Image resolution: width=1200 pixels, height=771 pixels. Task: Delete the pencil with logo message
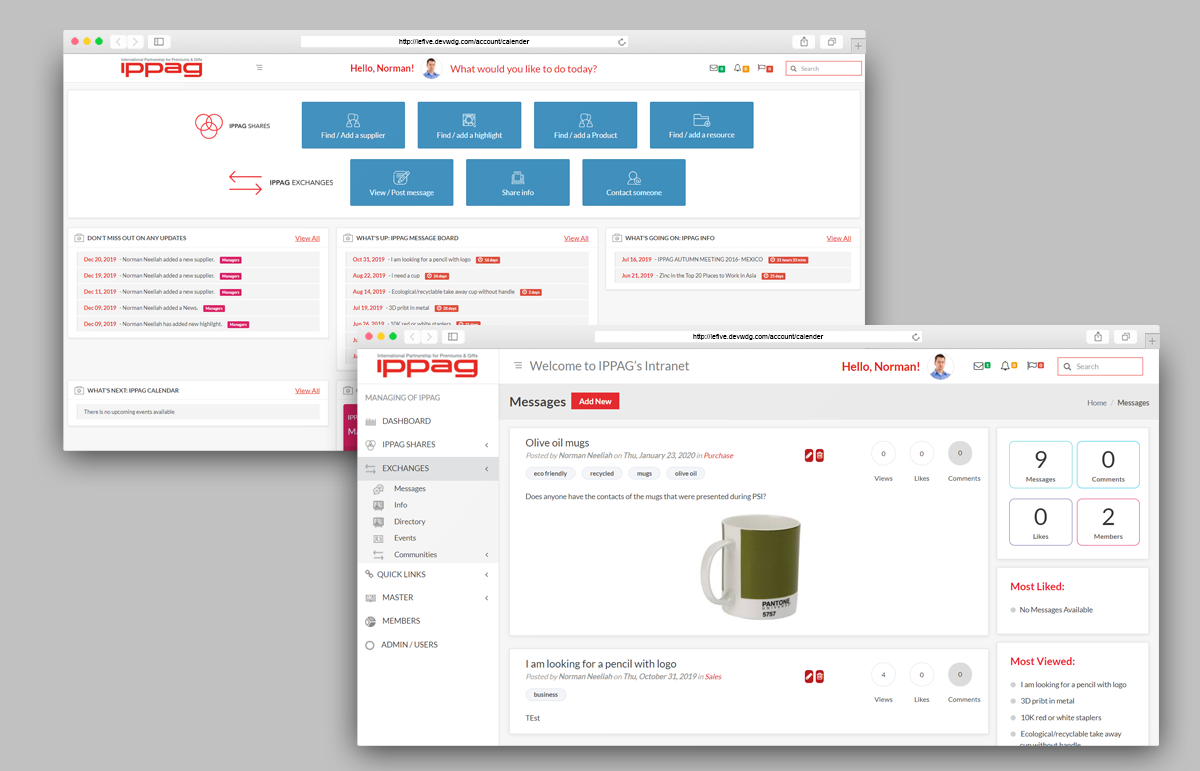[820, 676]
